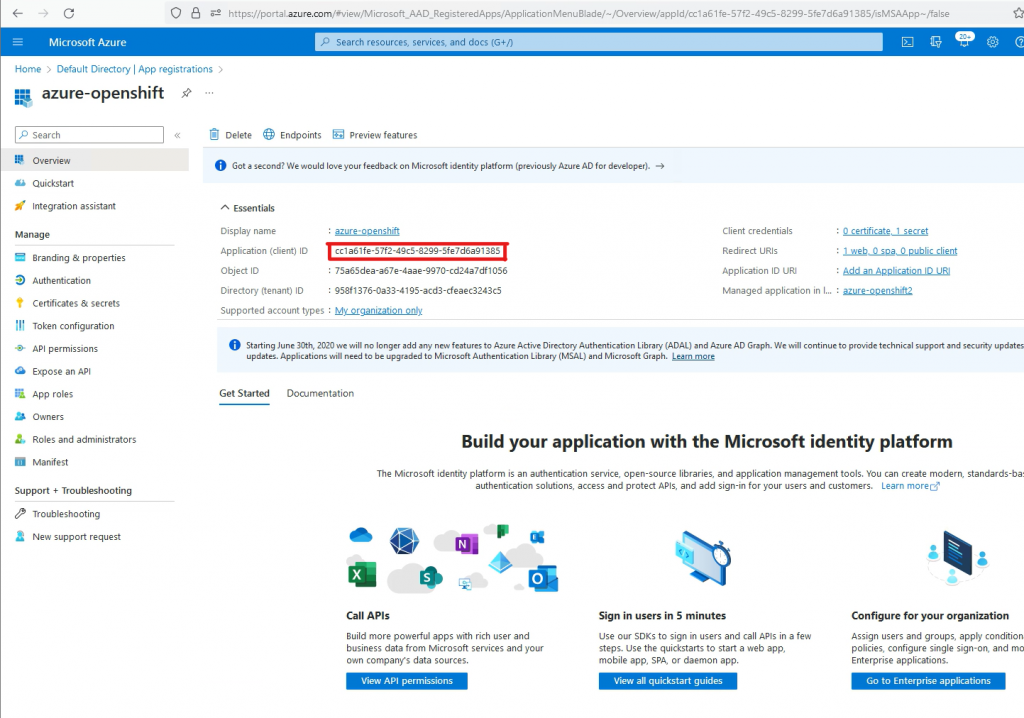Screen dimensions: 1024x718
Task: Open the notifications bell icon
Action: pos(964,41)
